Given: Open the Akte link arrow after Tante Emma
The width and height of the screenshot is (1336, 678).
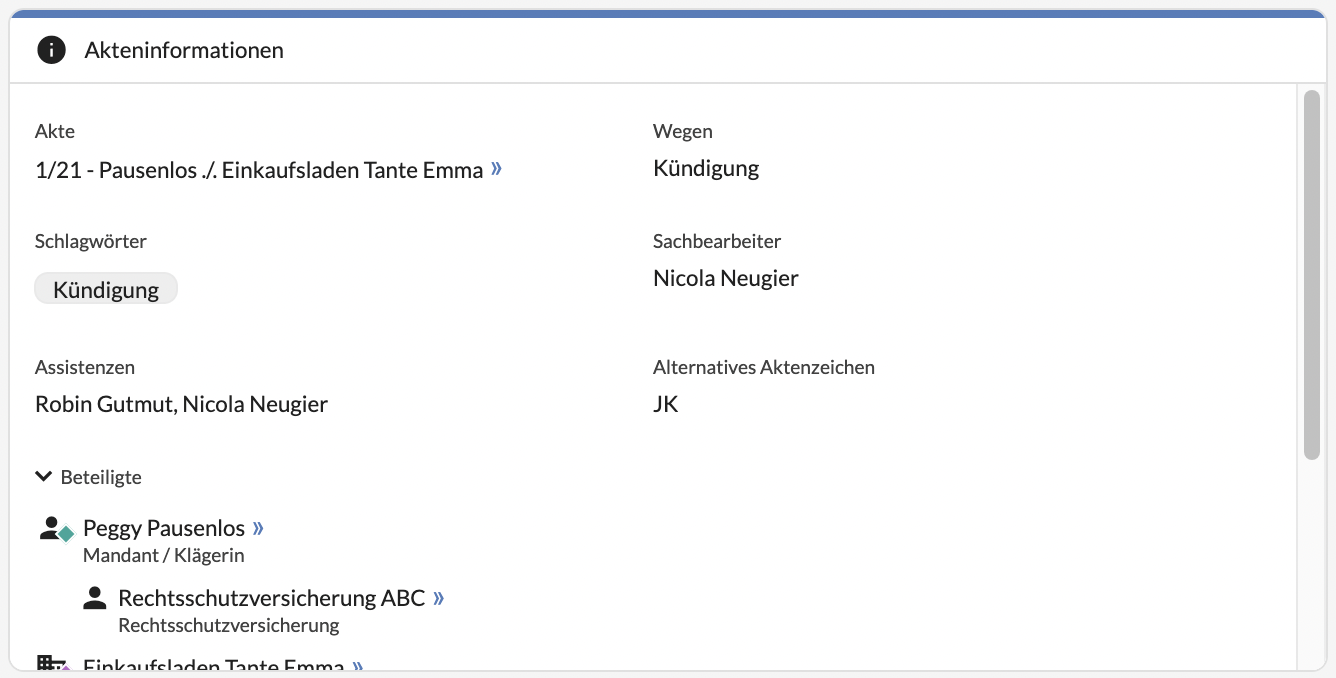Looking at the screenshot, I should (x=496, y=170).
